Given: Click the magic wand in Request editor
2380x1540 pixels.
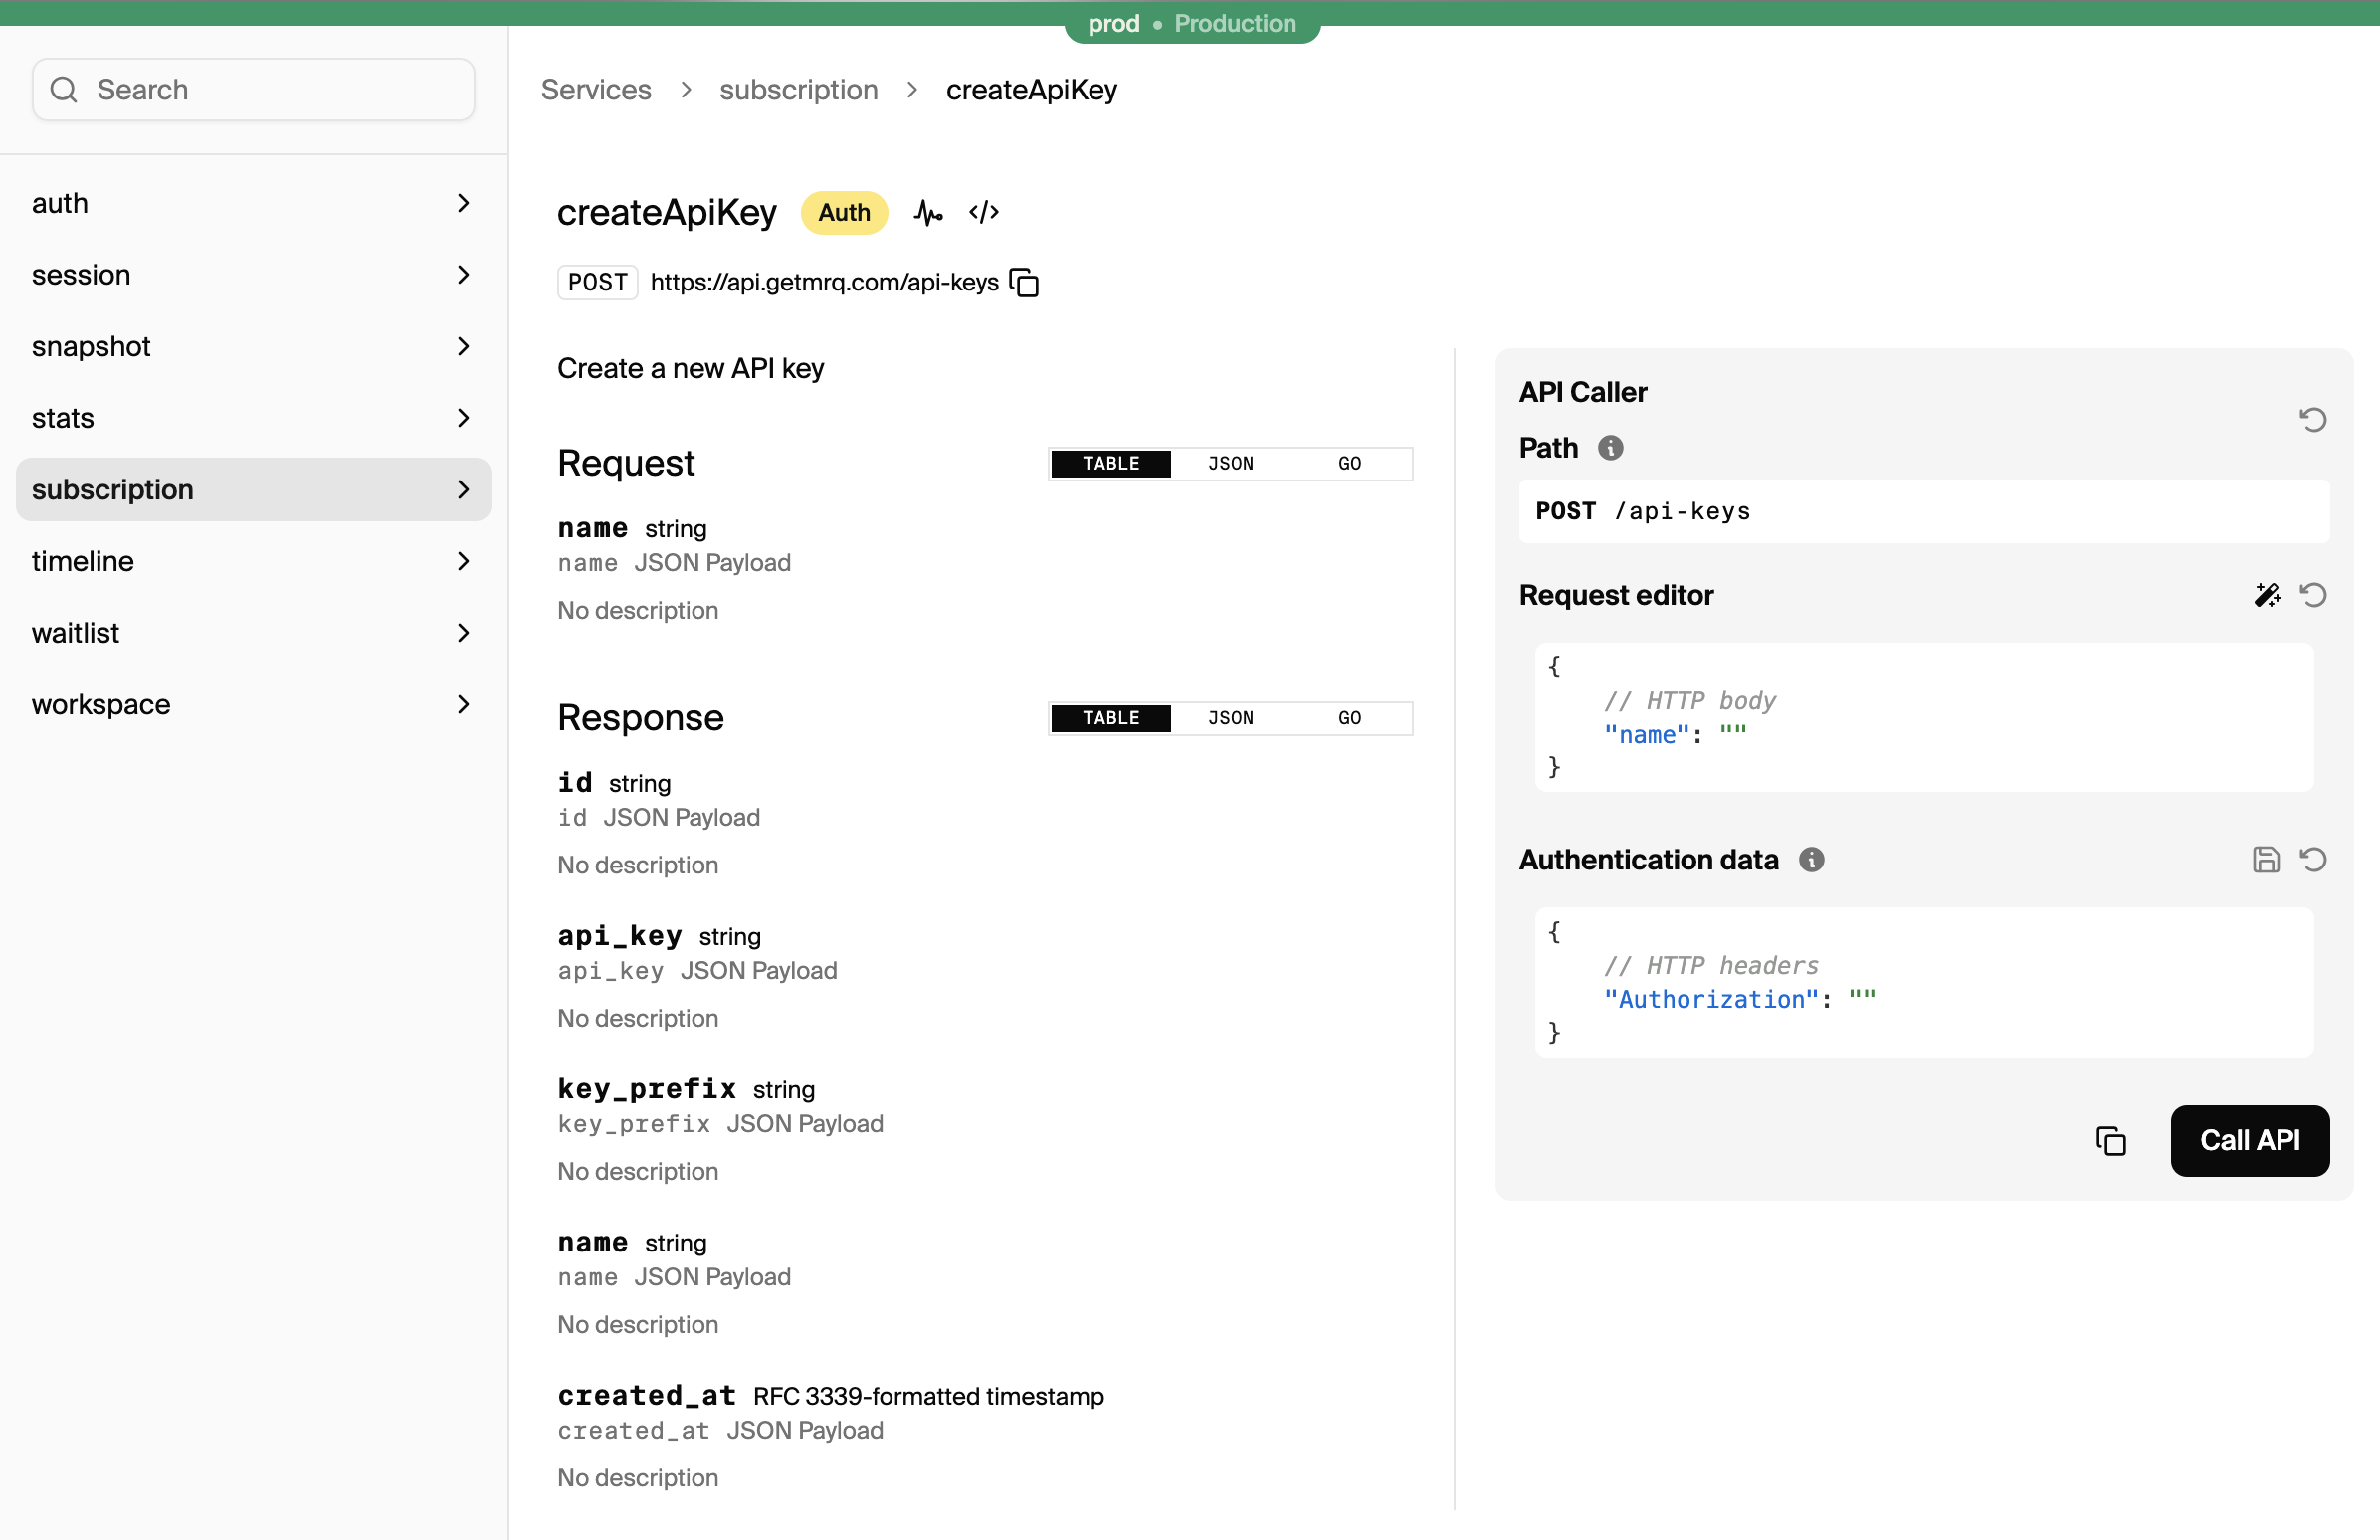Looking at the screenshot, I should point(2267,595).
